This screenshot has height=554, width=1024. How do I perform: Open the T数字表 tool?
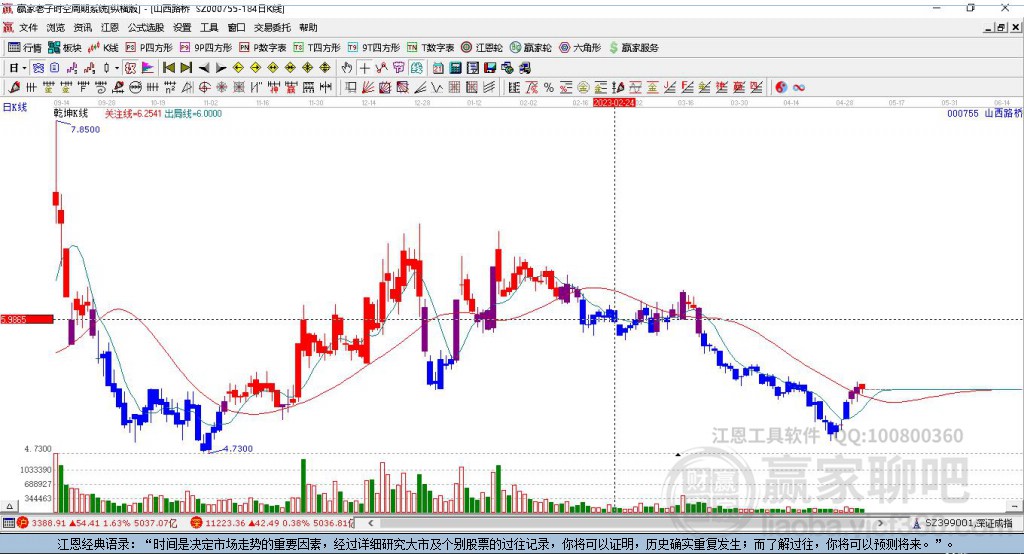(x=430, y=48)
